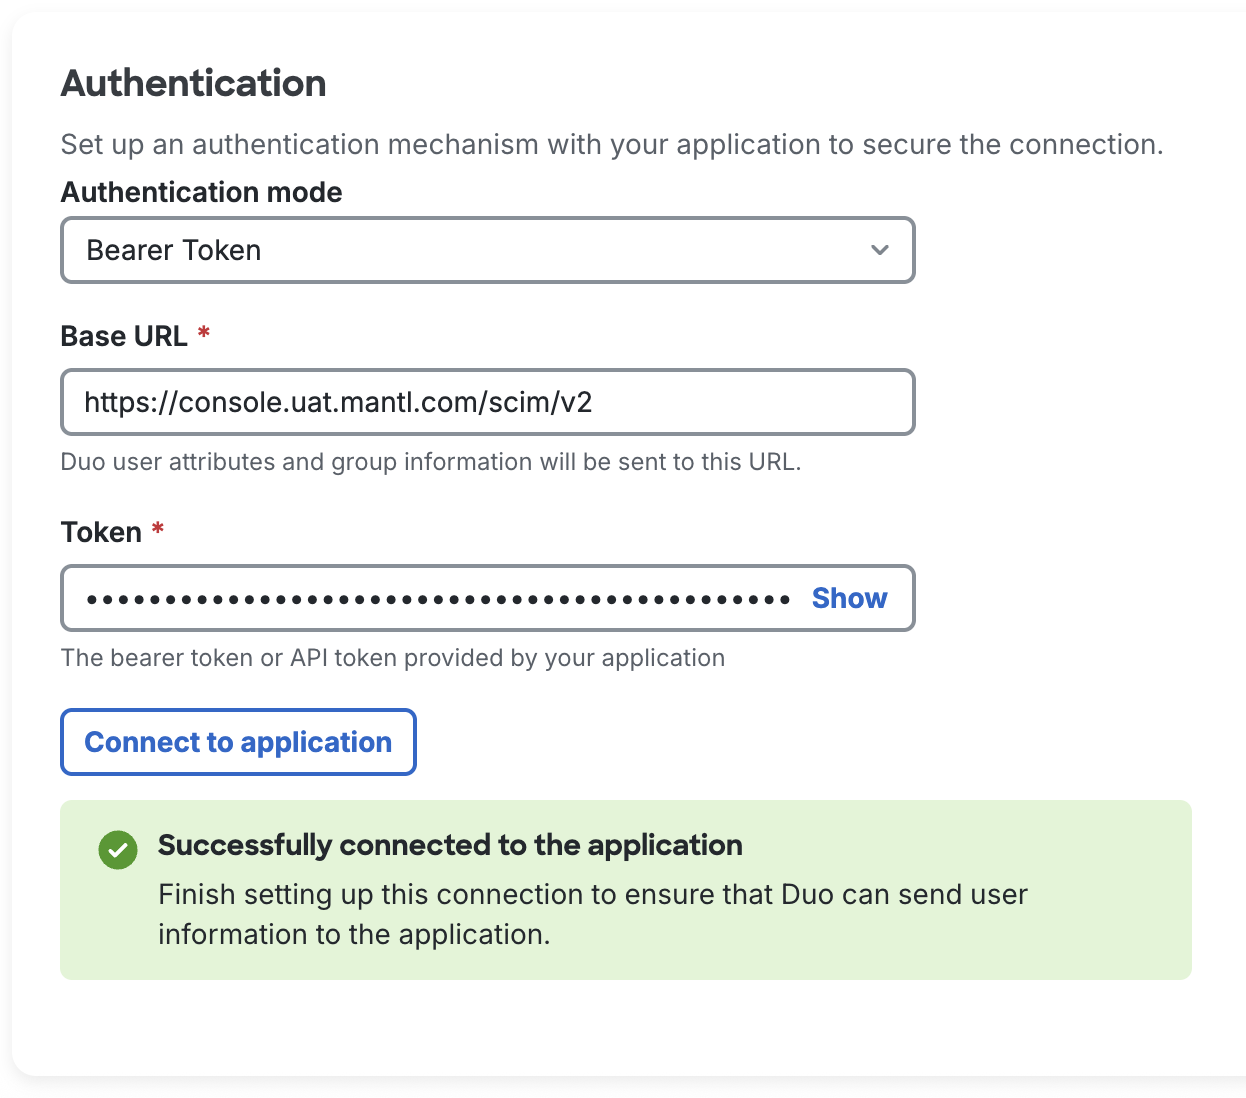
Task: Show the hidden token value
Action: 849,598
